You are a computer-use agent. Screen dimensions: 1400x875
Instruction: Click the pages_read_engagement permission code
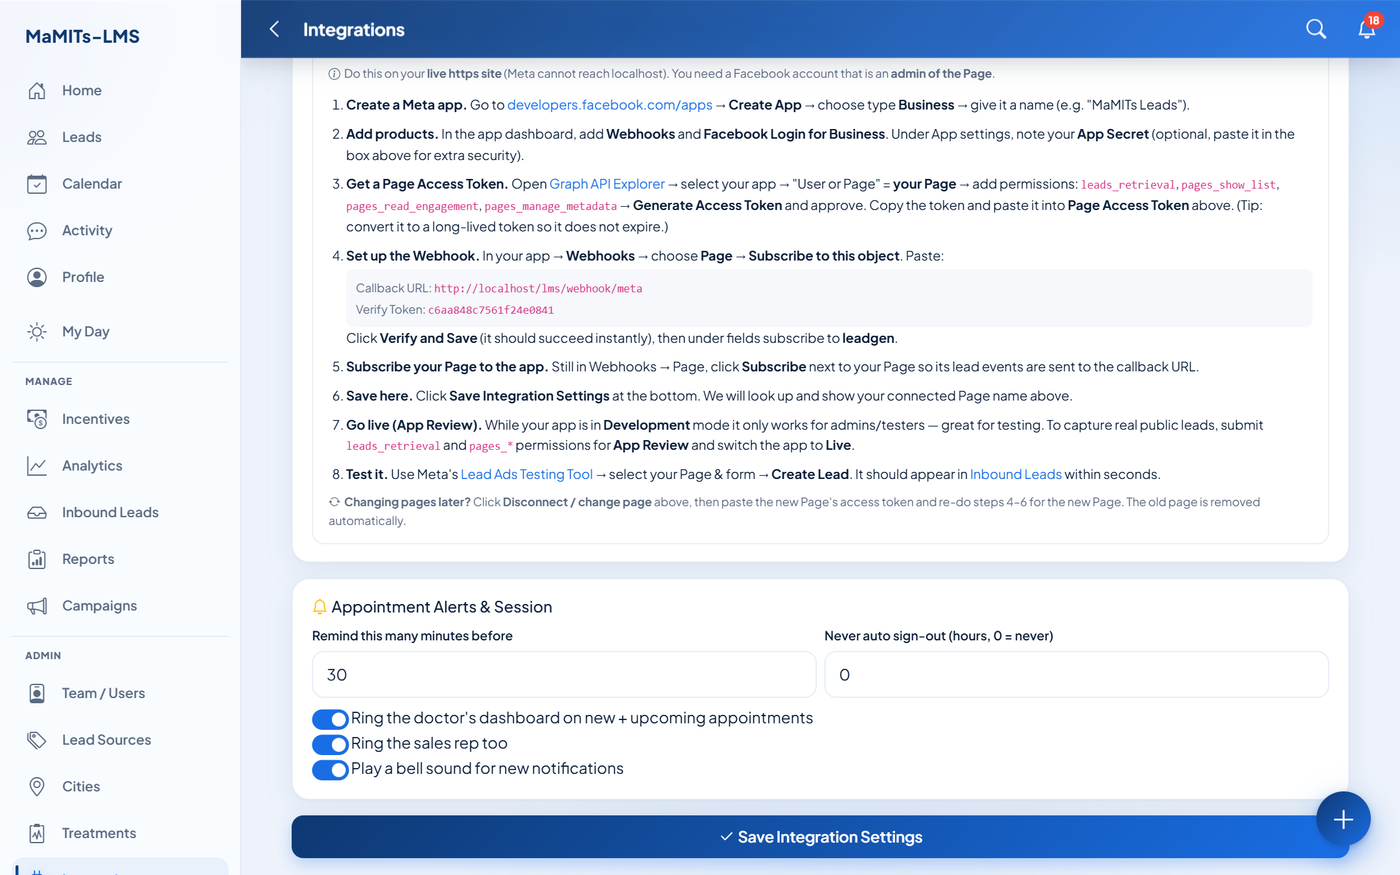coord(412,206)
